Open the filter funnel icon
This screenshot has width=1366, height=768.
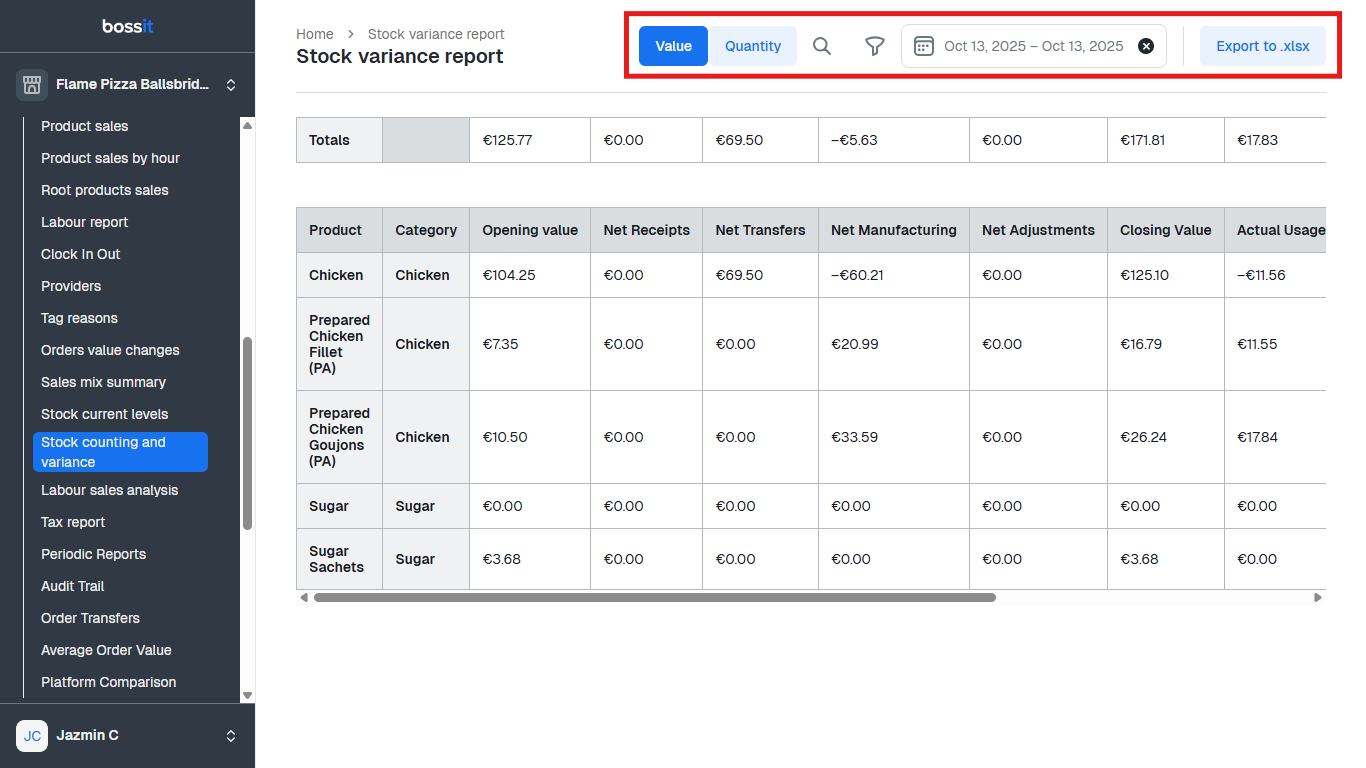874,46
